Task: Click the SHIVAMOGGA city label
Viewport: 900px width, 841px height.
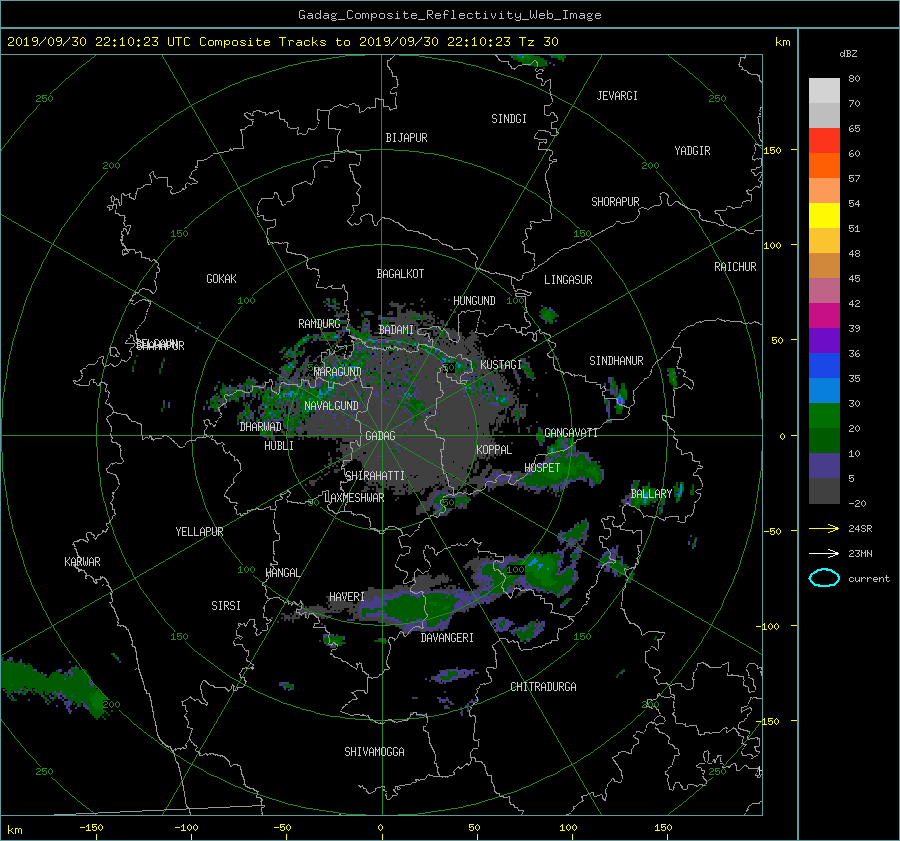Action: (x=374, y=752)
